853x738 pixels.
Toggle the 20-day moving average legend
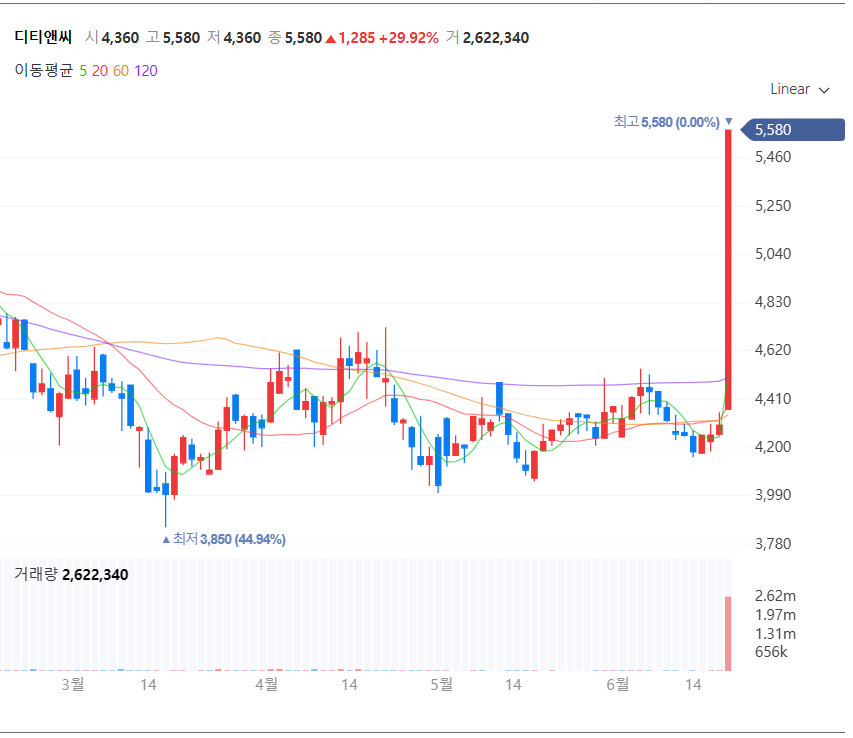[x=100, y=71]
